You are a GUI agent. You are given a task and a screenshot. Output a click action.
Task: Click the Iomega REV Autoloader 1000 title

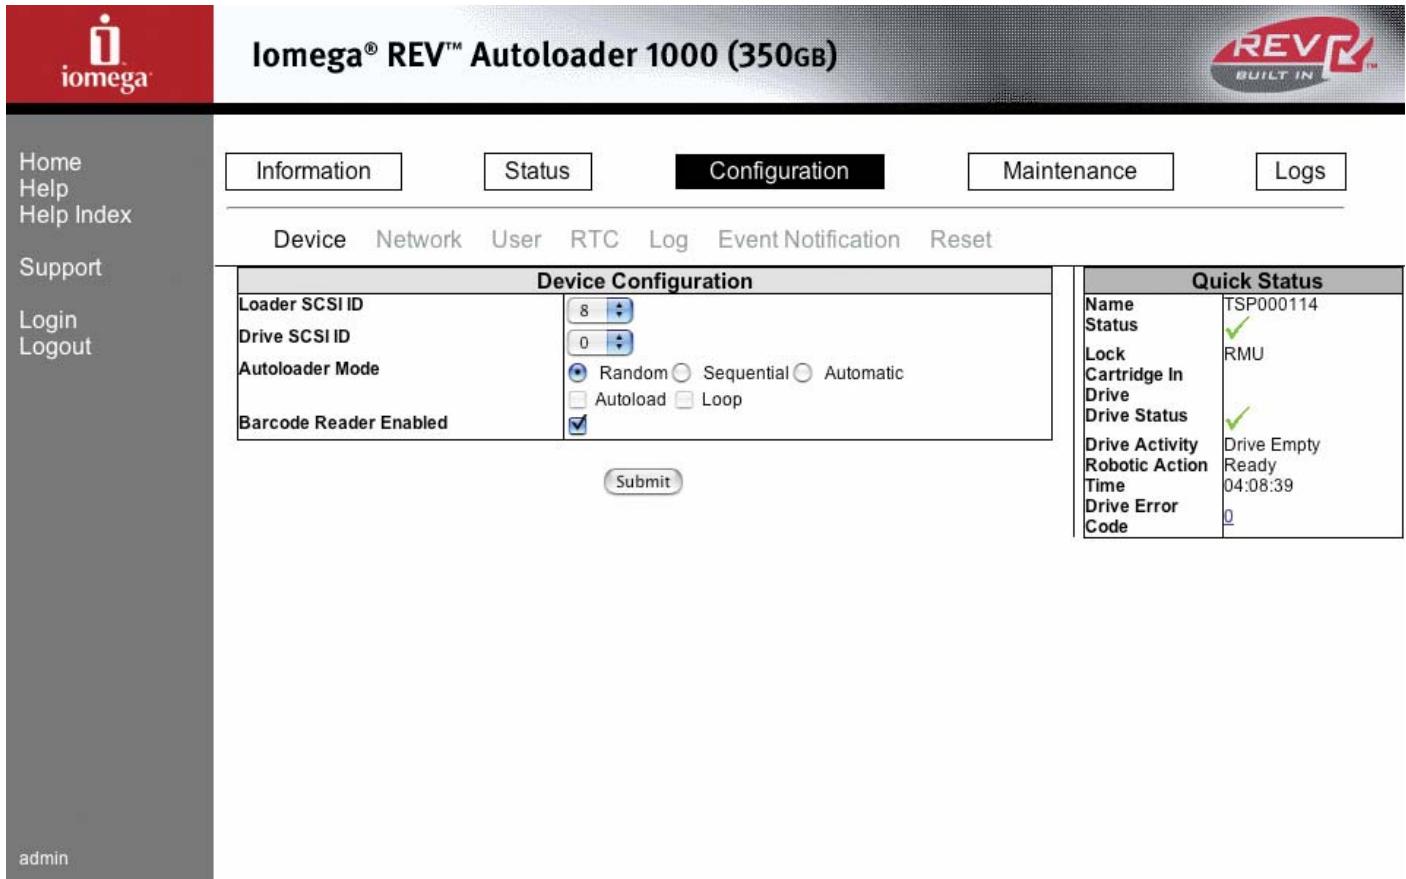point(544,55)
